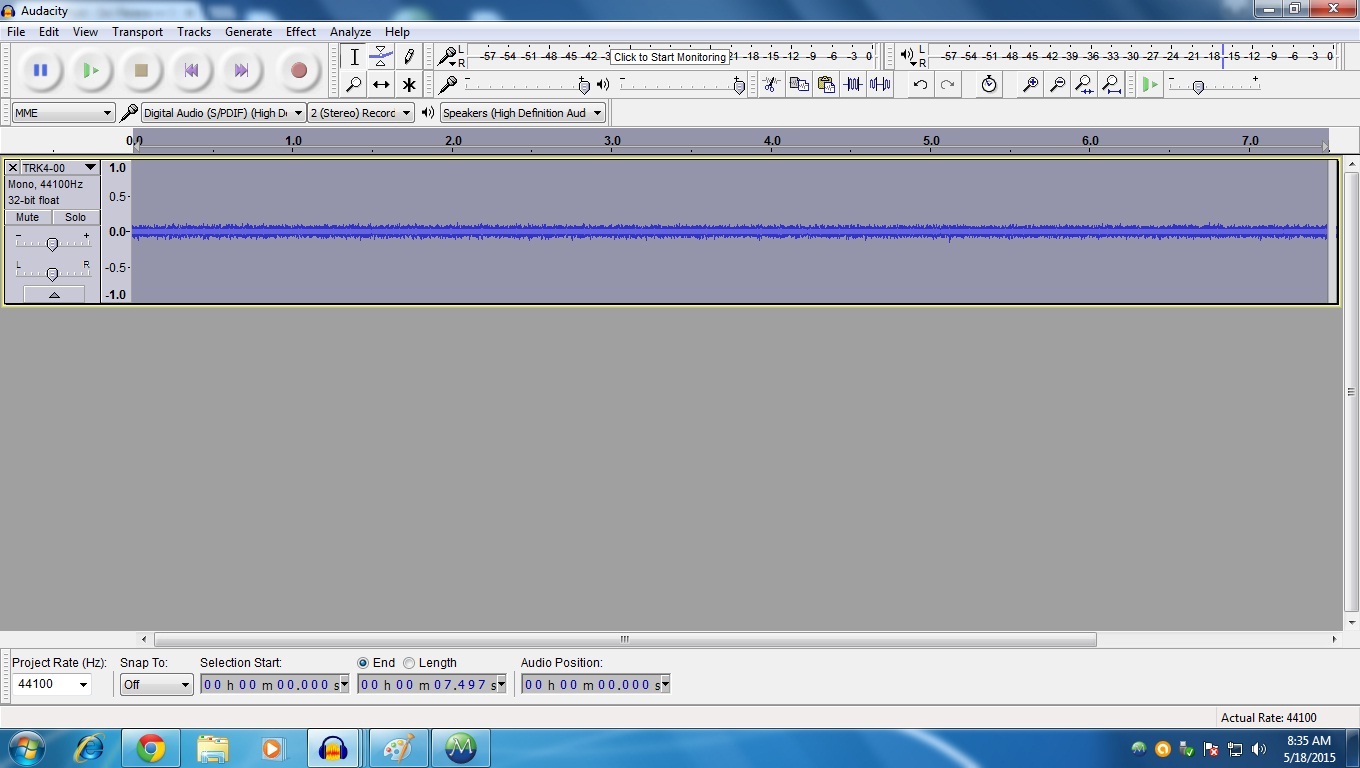This screenshot has height=768, width=1360.
Task: Open the Effect menu
Action: click(x=301, y=32)
